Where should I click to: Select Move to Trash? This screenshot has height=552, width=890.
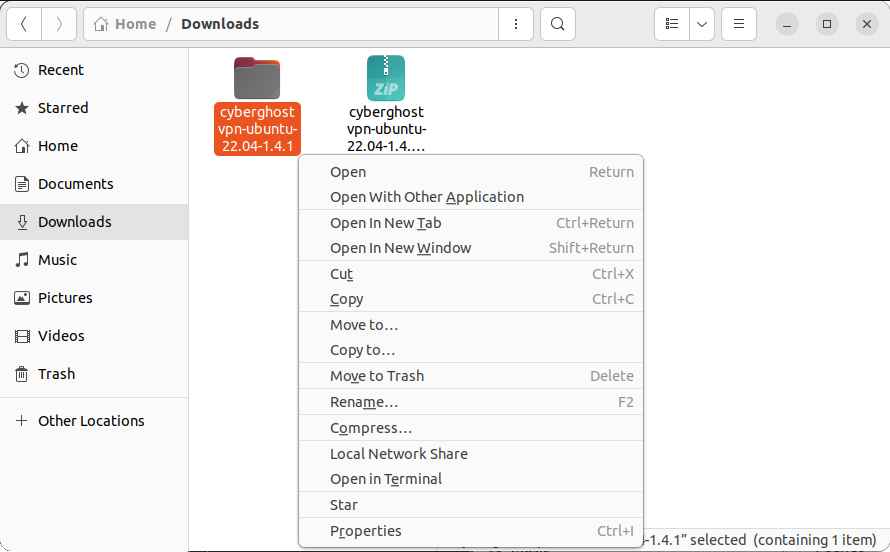[471, 376]
